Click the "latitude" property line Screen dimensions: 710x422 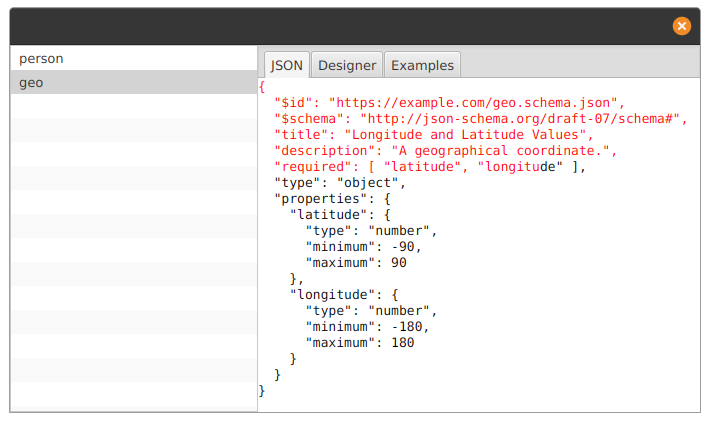pos(340,215)
